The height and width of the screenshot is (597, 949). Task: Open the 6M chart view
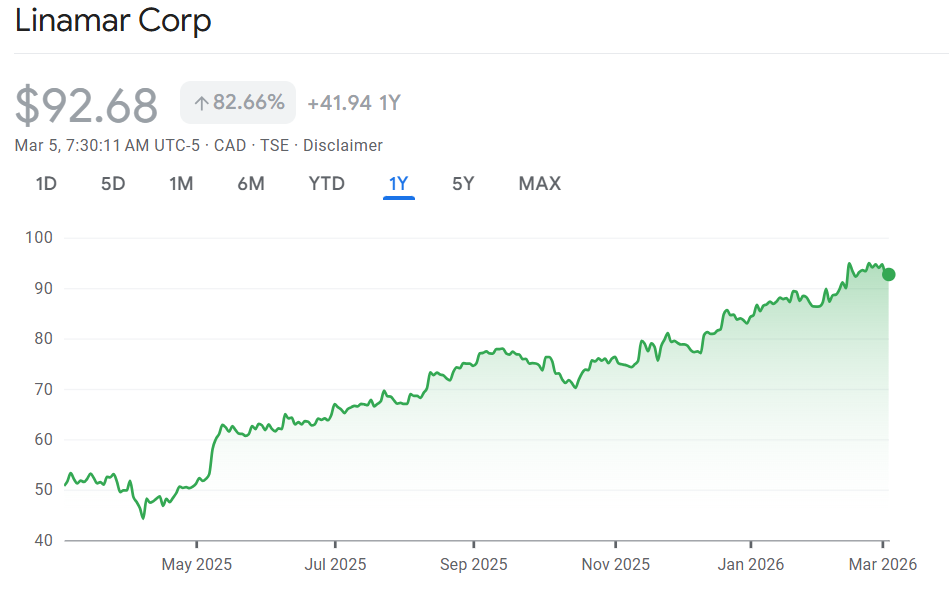(251, 184)
